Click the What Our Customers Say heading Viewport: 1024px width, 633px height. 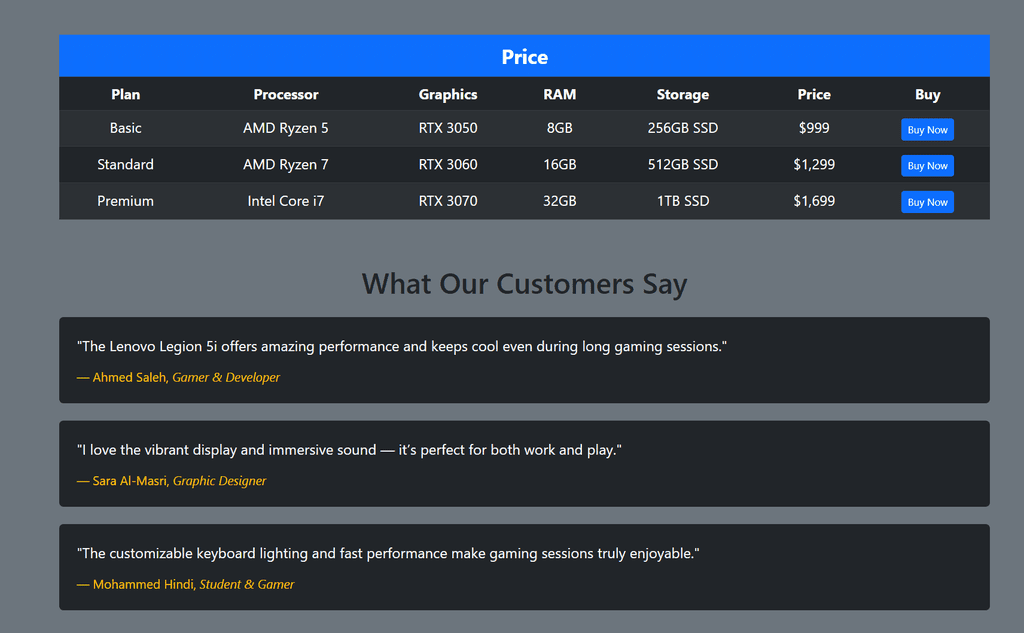pyautogui.click(x=524, y=284)
